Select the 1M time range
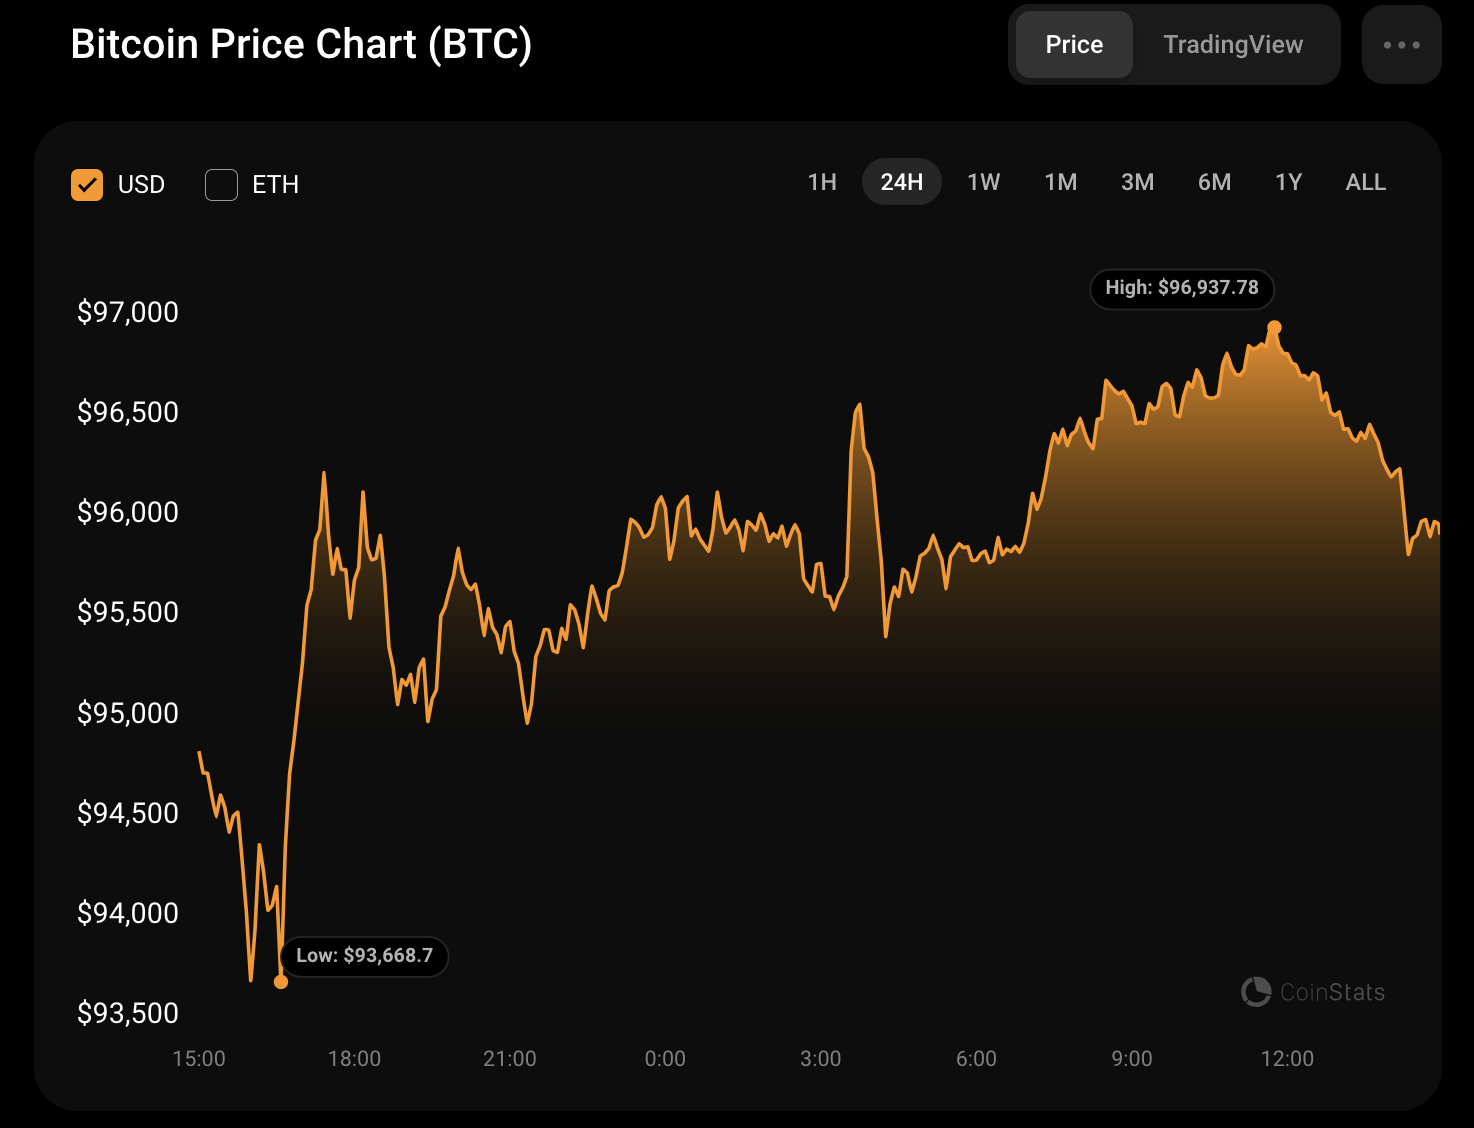 pyautogui.click(x=1061, y=182)
